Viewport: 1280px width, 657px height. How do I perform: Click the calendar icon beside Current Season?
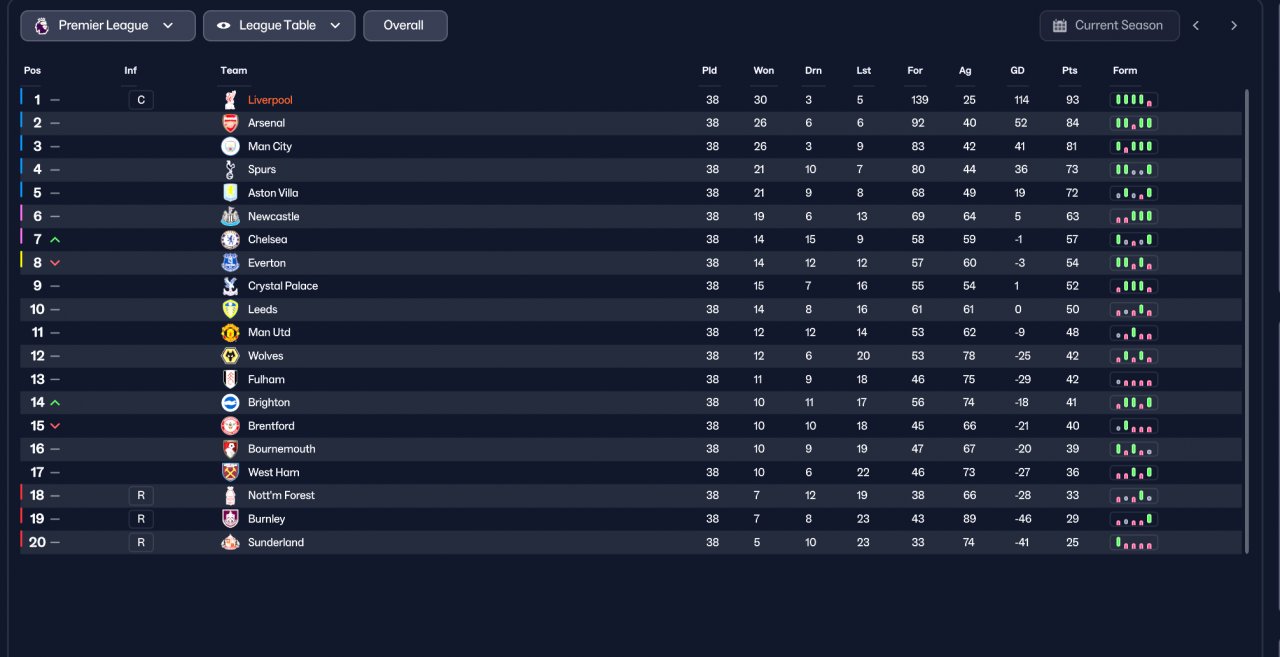click(x=1060, y=26)
